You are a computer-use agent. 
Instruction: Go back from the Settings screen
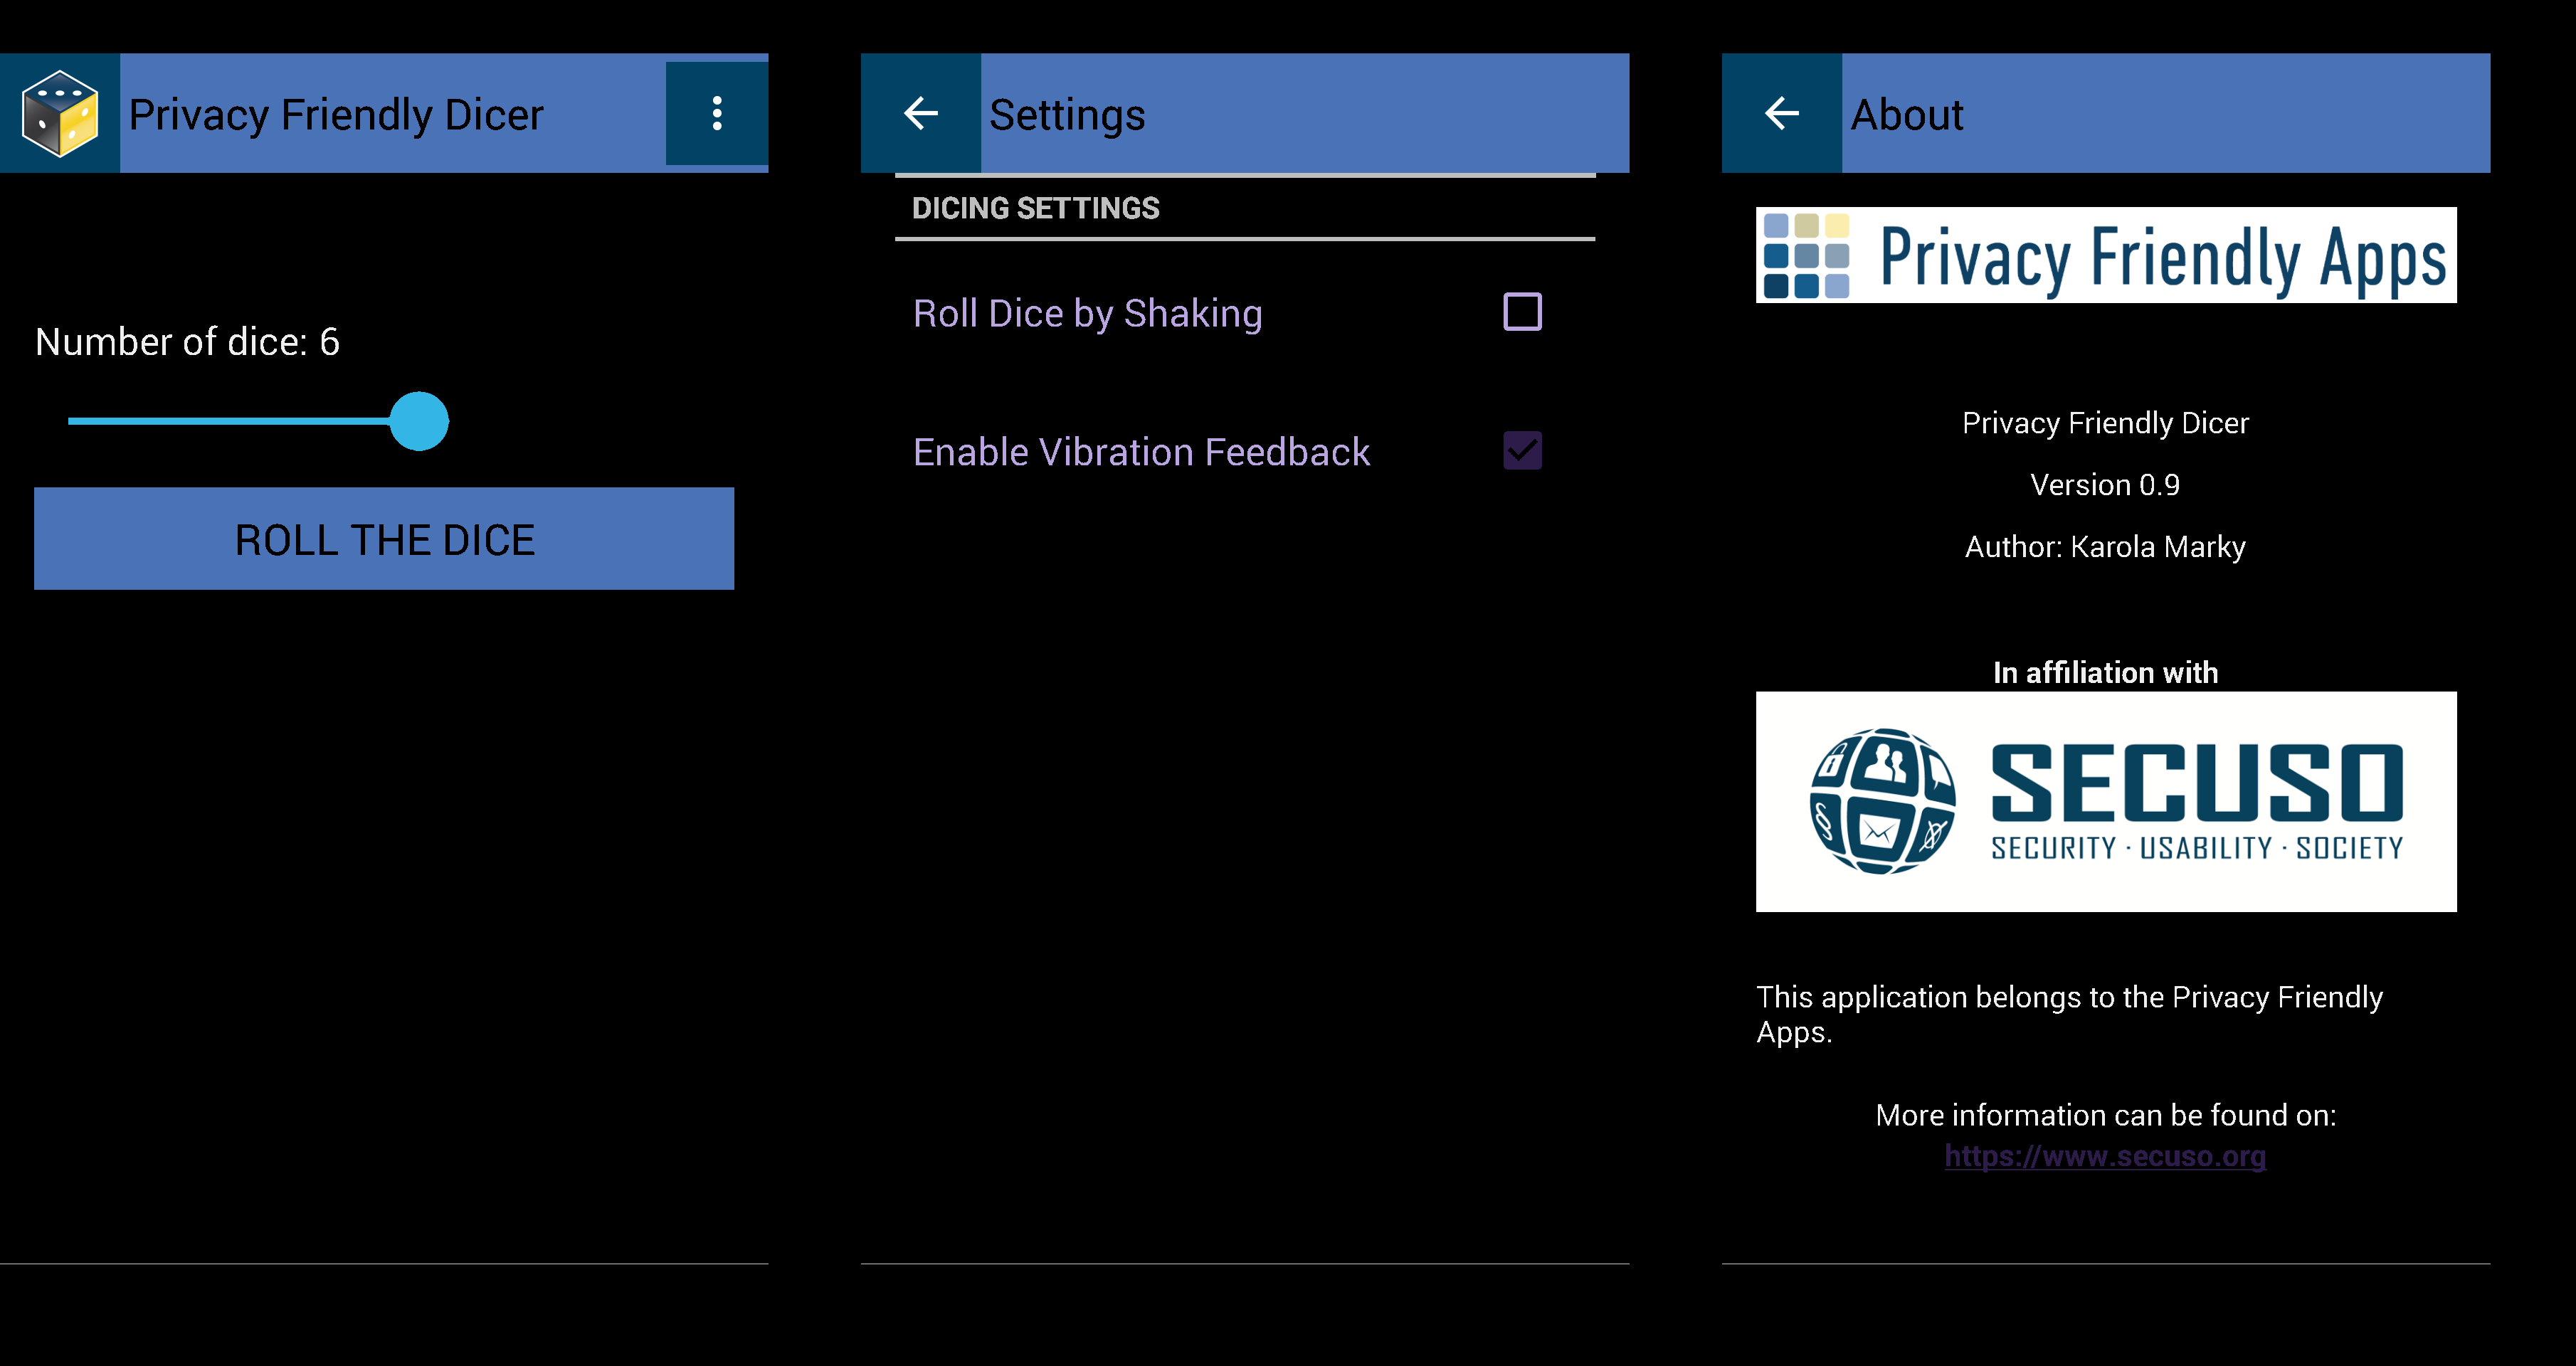pyautogui.click(x=920, y=113)
